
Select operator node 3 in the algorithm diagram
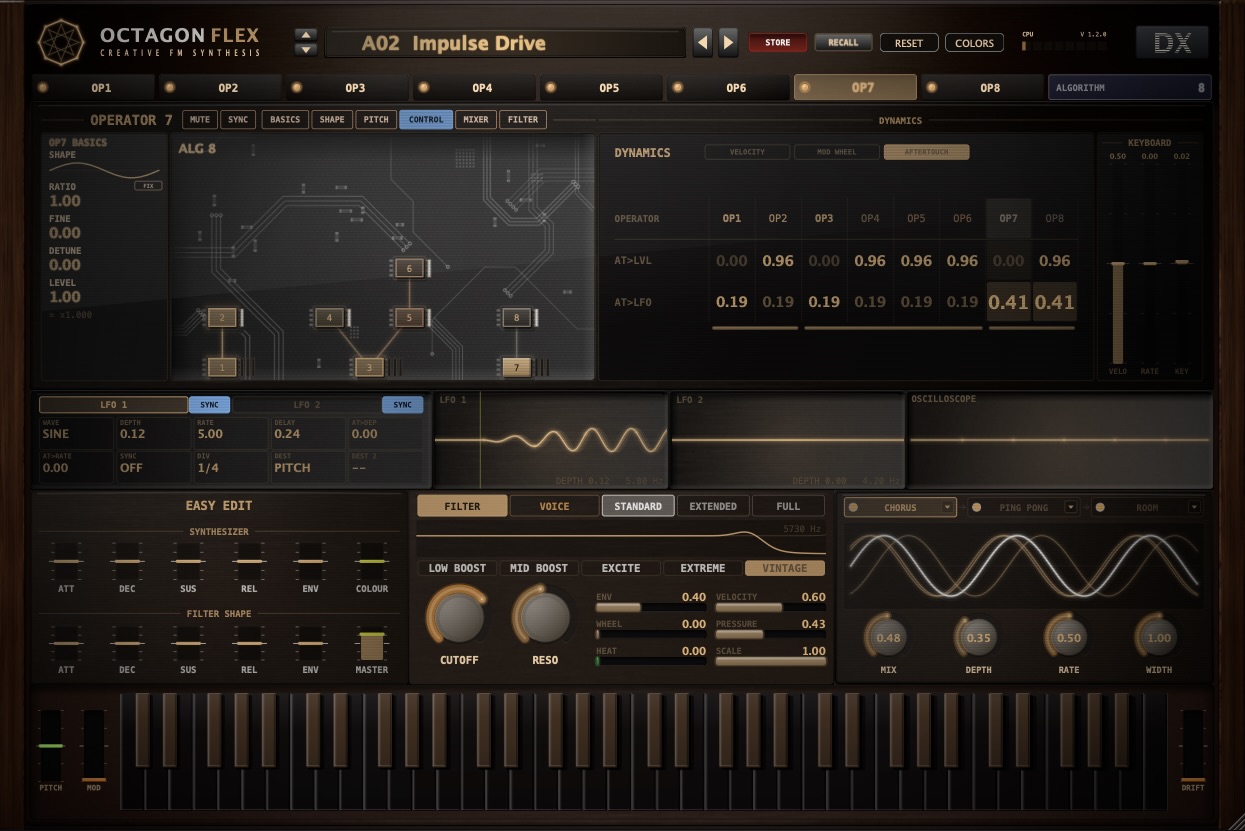(x=370, y=367)
